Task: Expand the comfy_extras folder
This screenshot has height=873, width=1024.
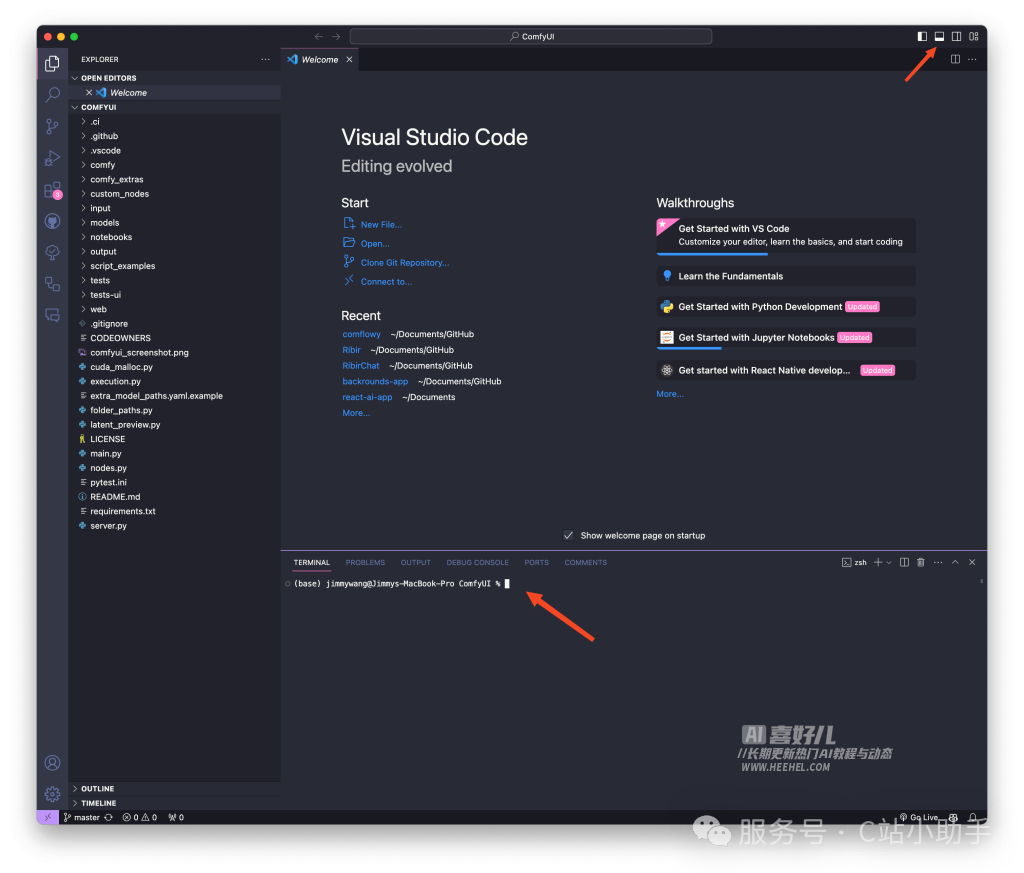Action: pos(117,180)
